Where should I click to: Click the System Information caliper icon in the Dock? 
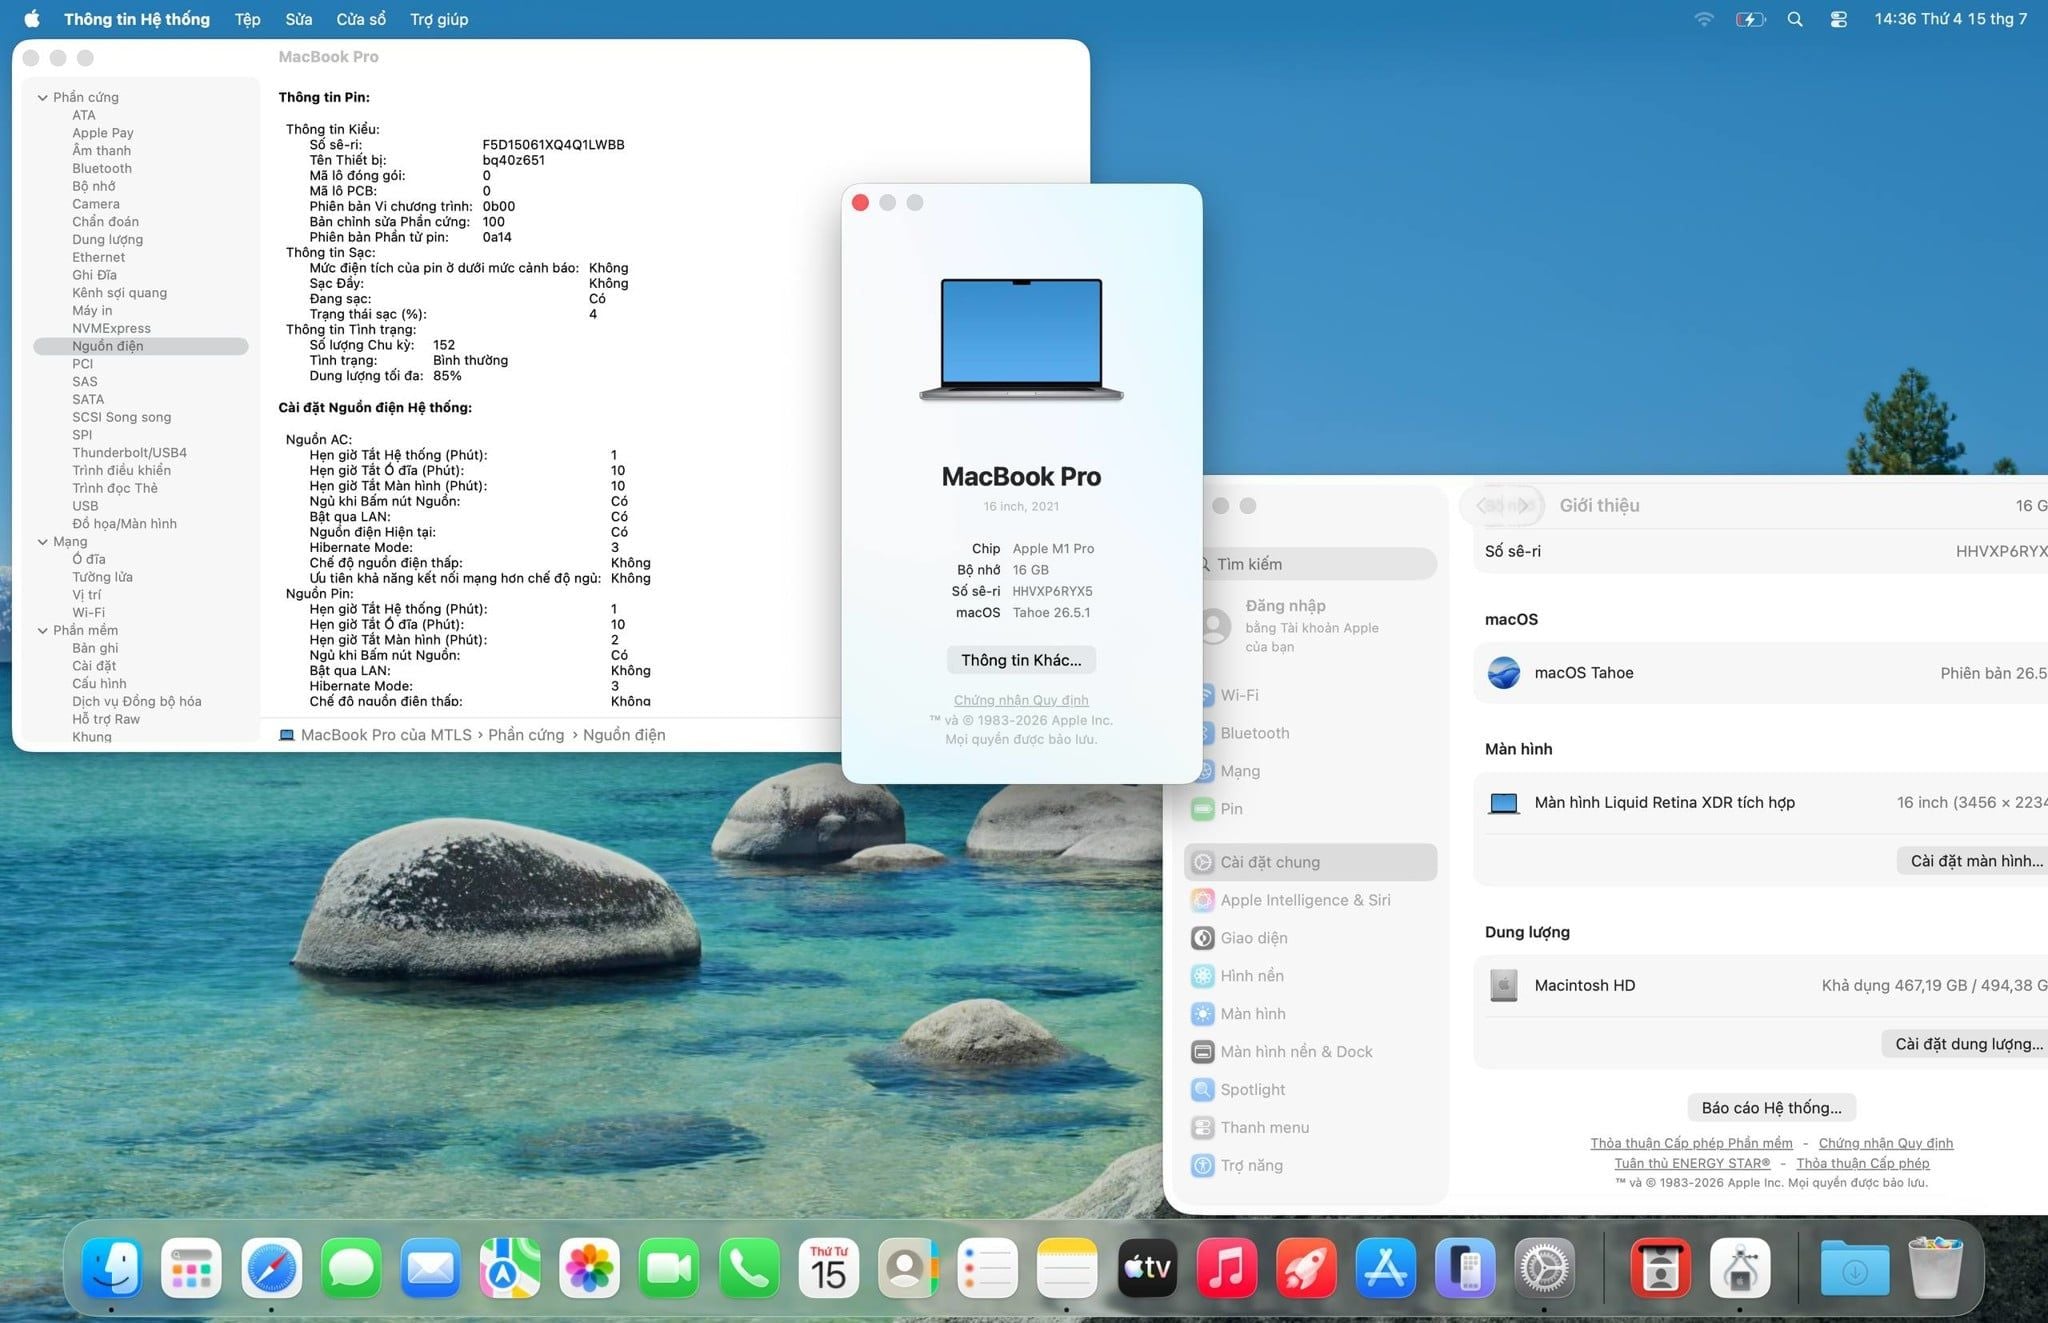click(1740, 1268)
